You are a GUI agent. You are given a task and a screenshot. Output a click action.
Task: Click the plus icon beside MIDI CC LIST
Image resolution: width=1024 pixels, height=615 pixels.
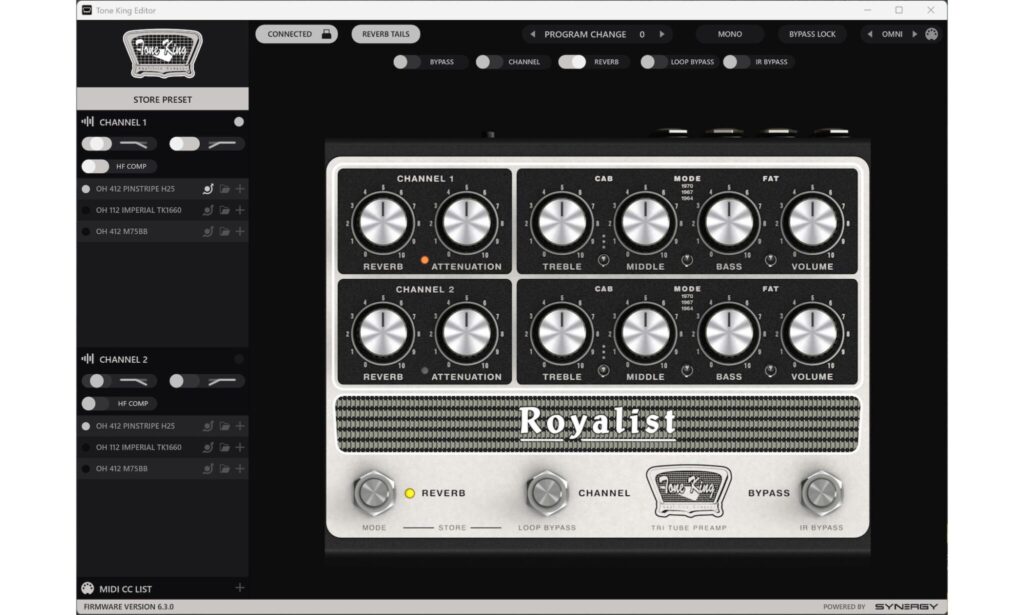pyautogui.click(x=239, y=588)
